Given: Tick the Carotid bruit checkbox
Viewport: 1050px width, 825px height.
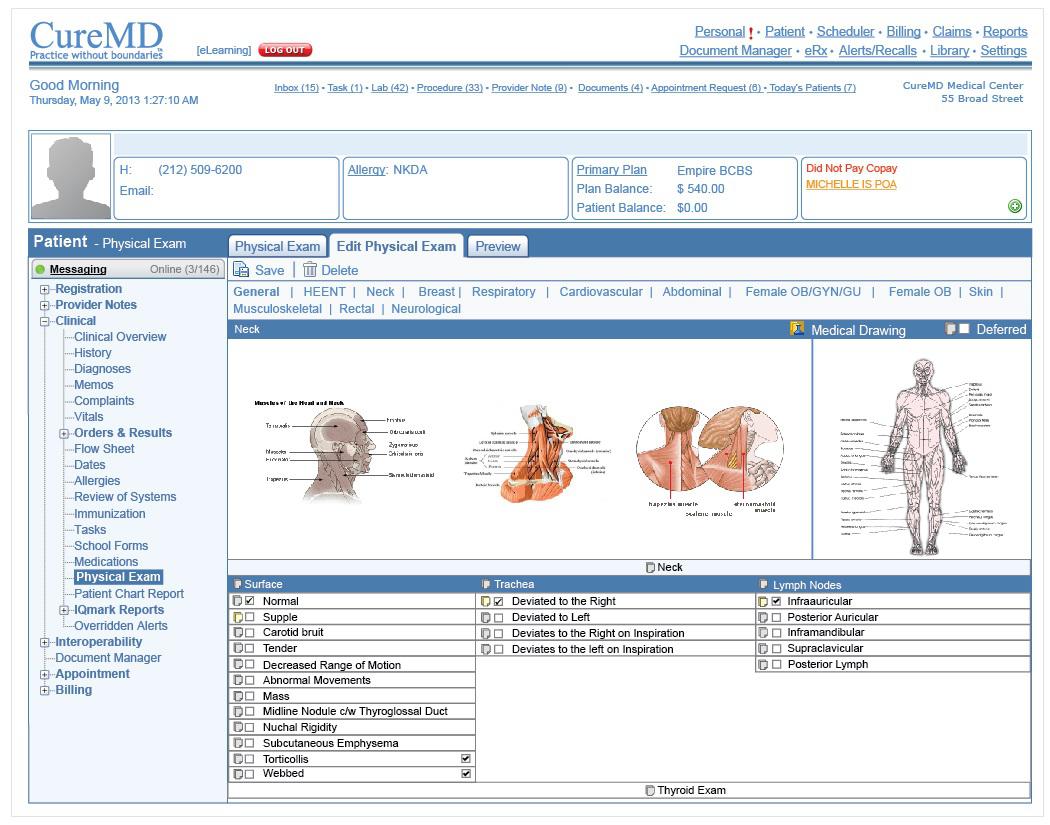Looking at the screenshot, I should tap(250, 633).
